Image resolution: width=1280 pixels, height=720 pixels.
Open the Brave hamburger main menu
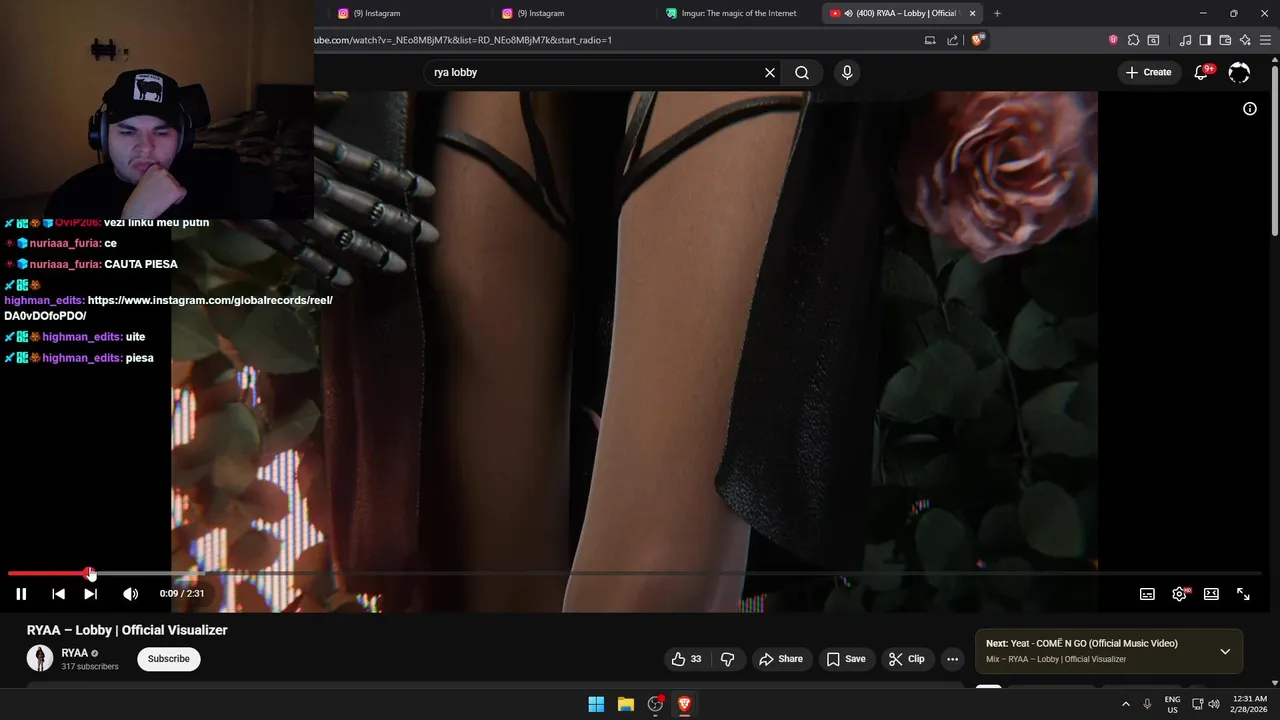(1265, 40)
